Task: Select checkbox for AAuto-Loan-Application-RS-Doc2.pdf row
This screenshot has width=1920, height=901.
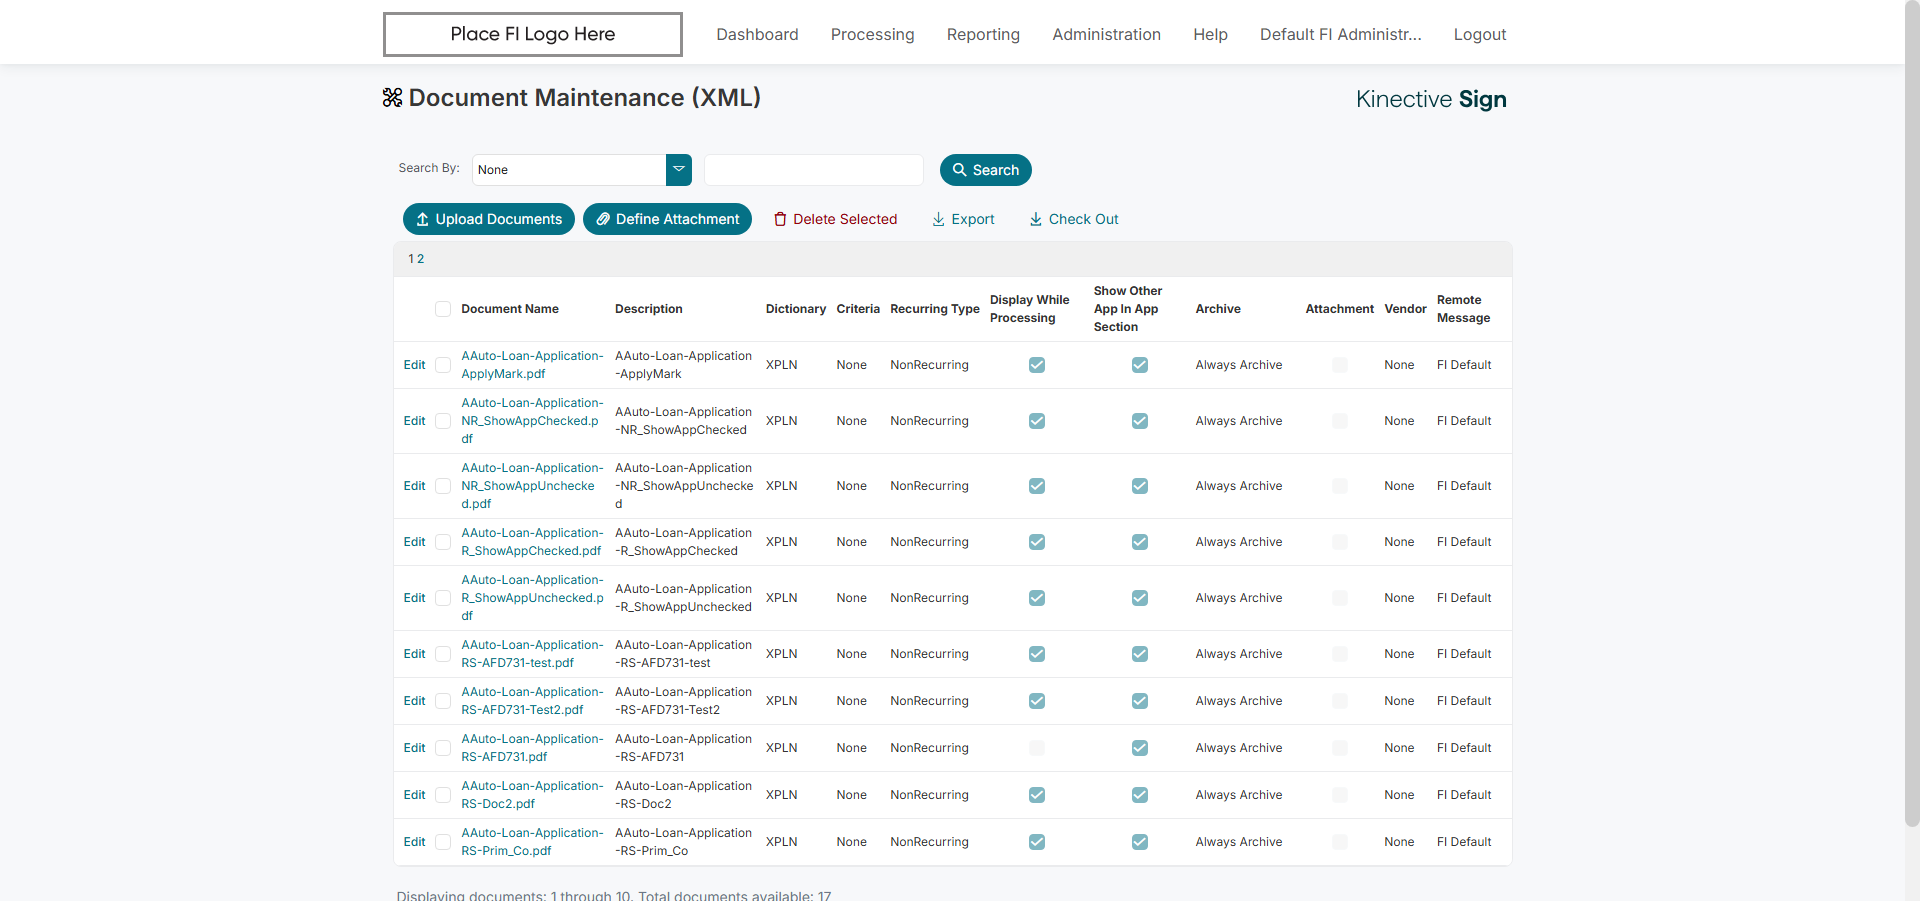Action: click(x=443, y=795)
